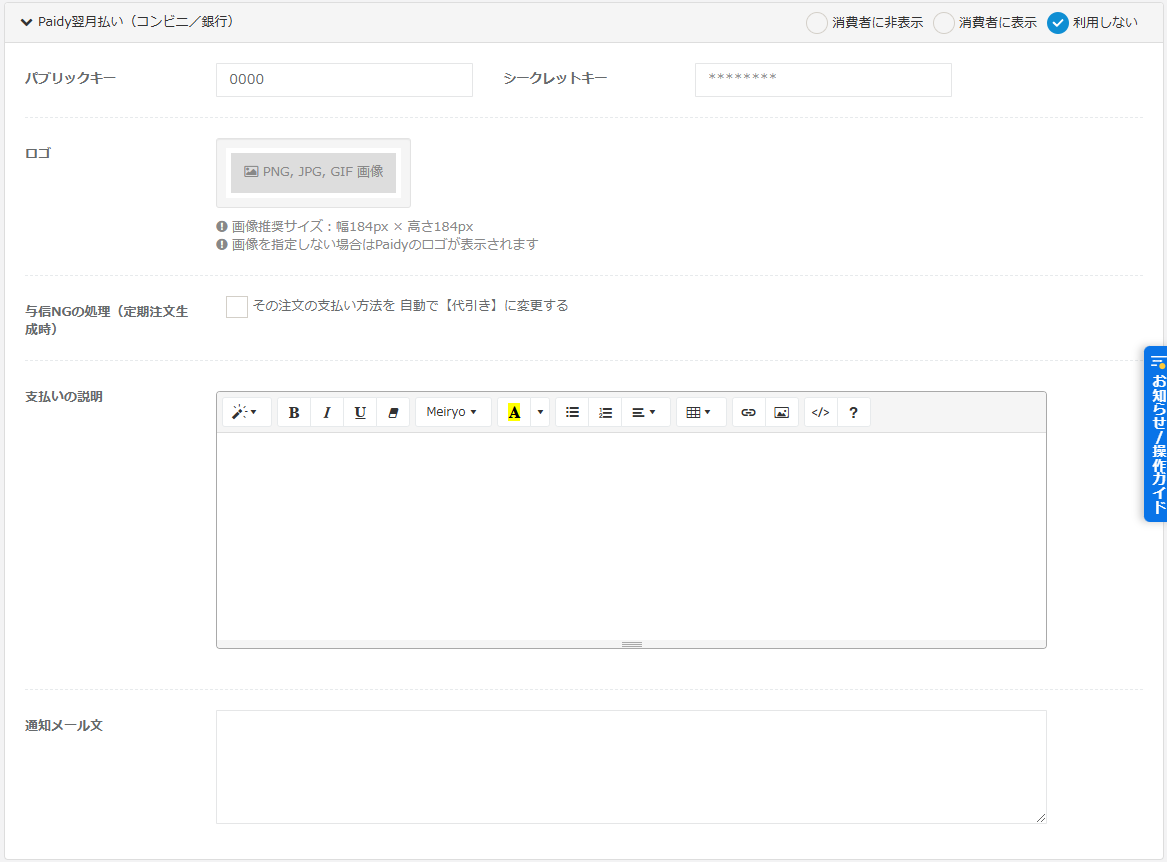Click the eraser clear-formatting icon
The height and width of the screenshot is (862, 1167).
point(393,412)
